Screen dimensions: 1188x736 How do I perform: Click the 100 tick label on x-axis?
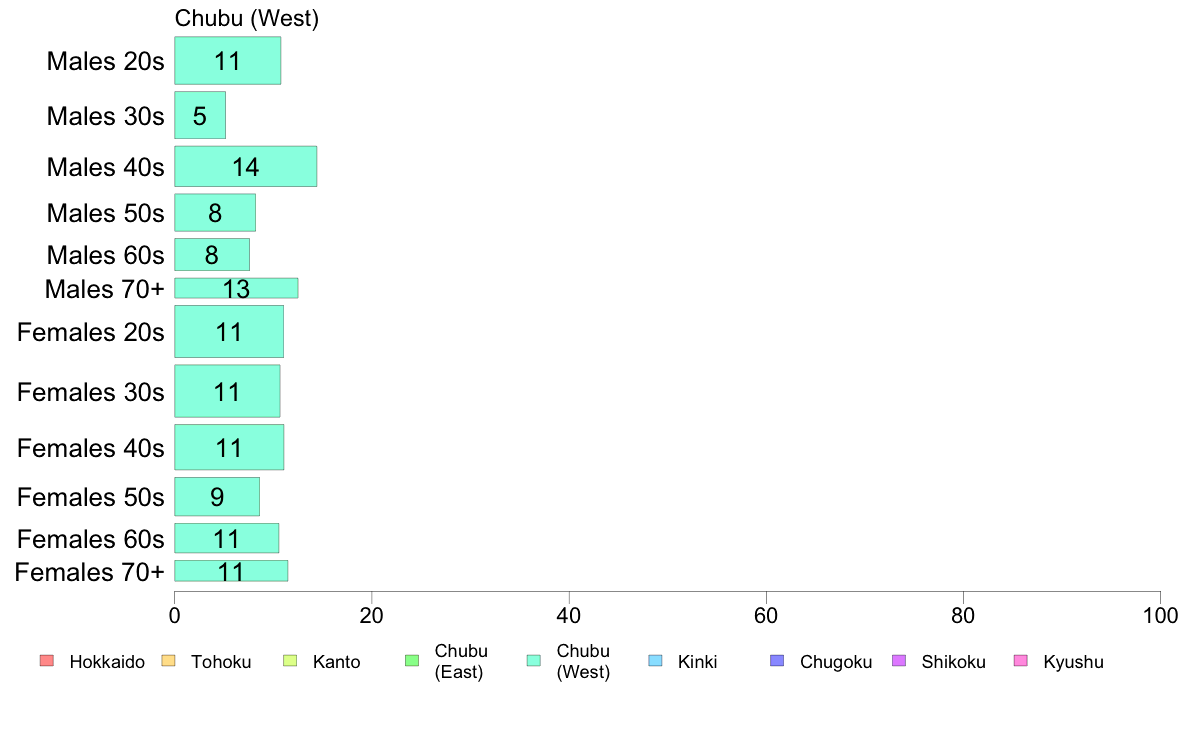pyautogui.click(x=1160, y=615)
